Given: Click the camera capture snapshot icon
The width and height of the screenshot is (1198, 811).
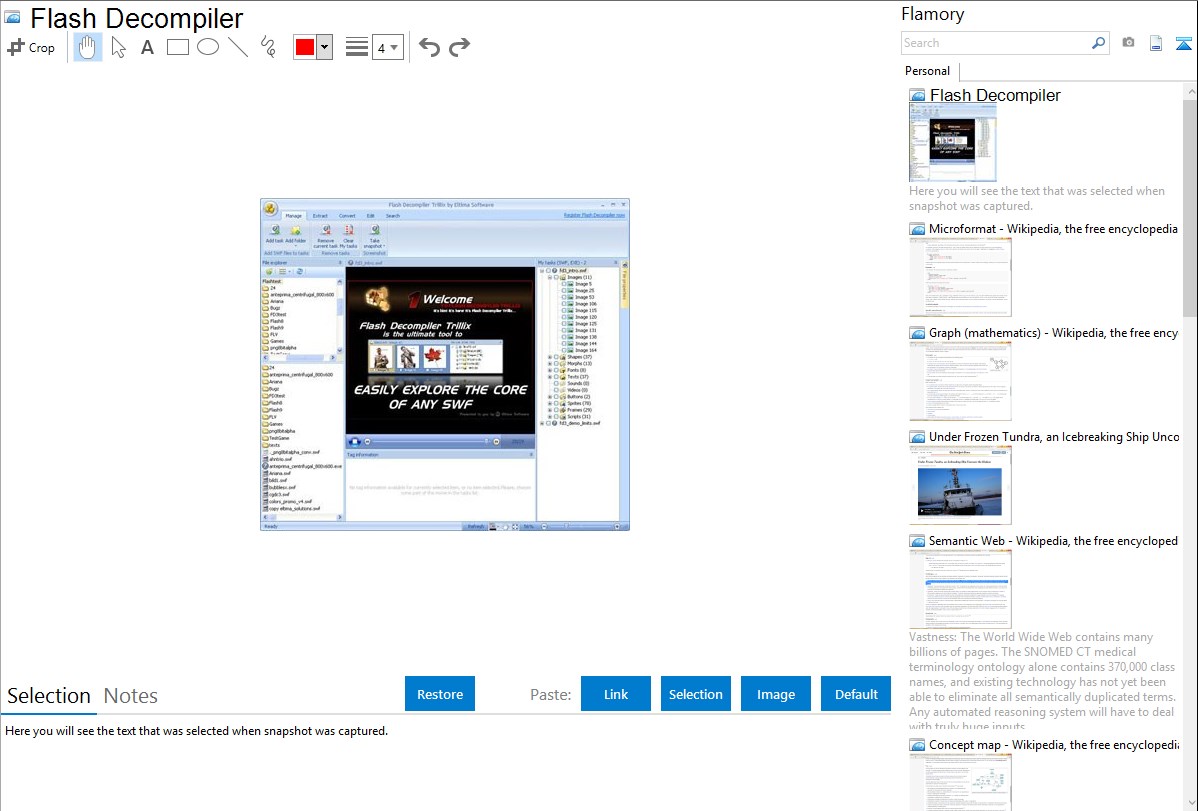Looking at the screenshot, I should [x=1128, y=43].
